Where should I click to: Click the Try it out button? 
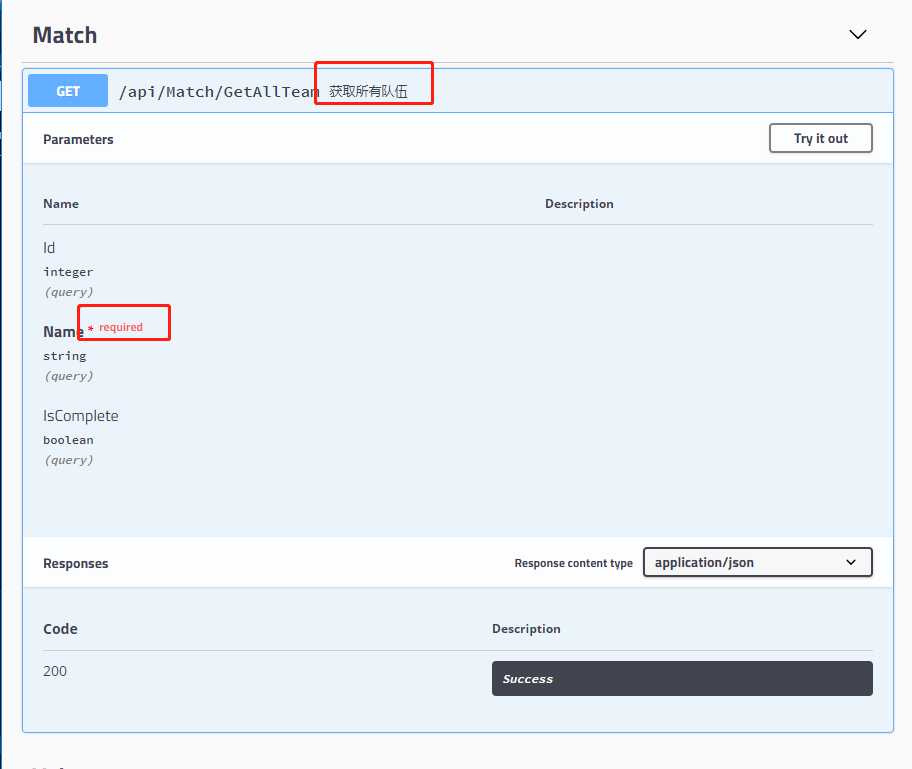coord(820,138)
